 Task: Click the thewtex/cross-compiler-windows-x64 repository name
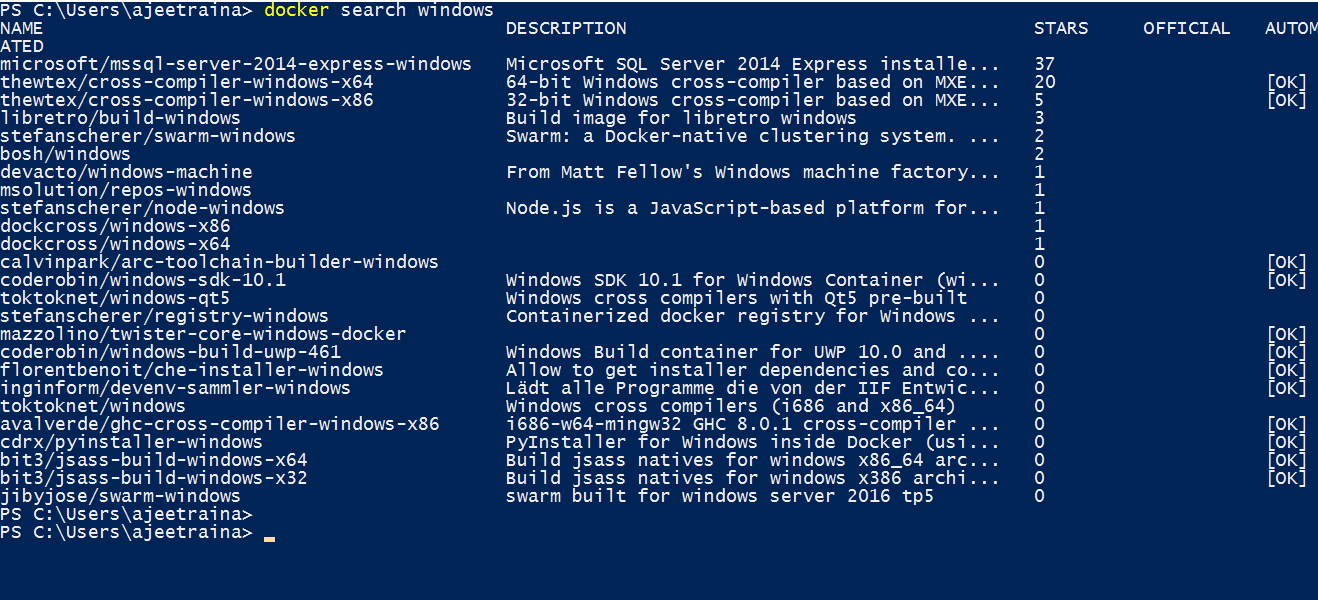[x=187, y=82]
